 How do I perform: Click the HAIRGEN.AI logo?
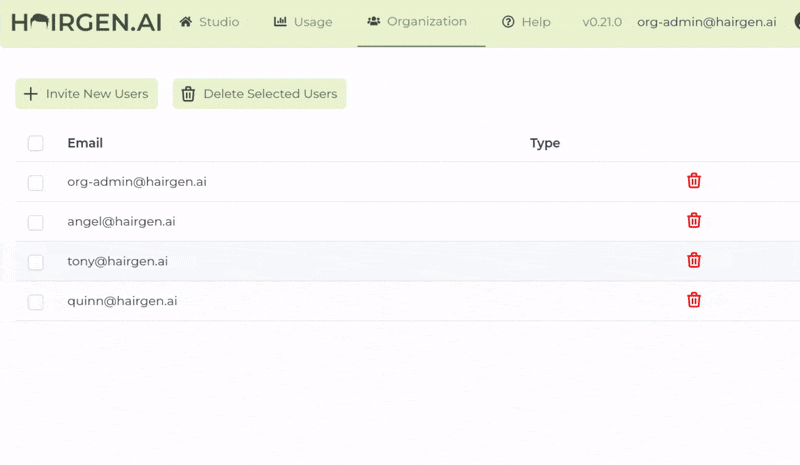click(86, 22)
